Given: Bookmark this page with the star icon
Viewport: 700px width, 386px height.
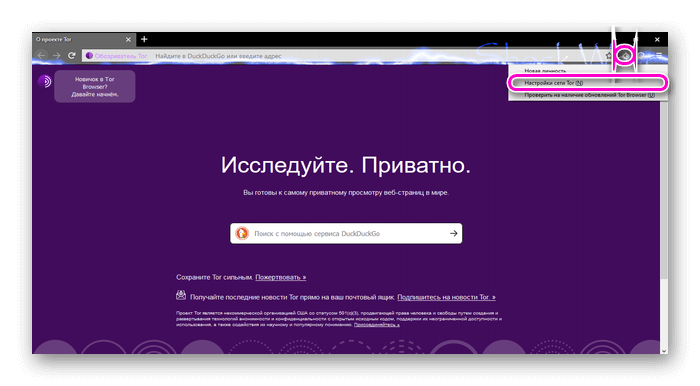Looking at the screenshot, I should click(609, 56).
